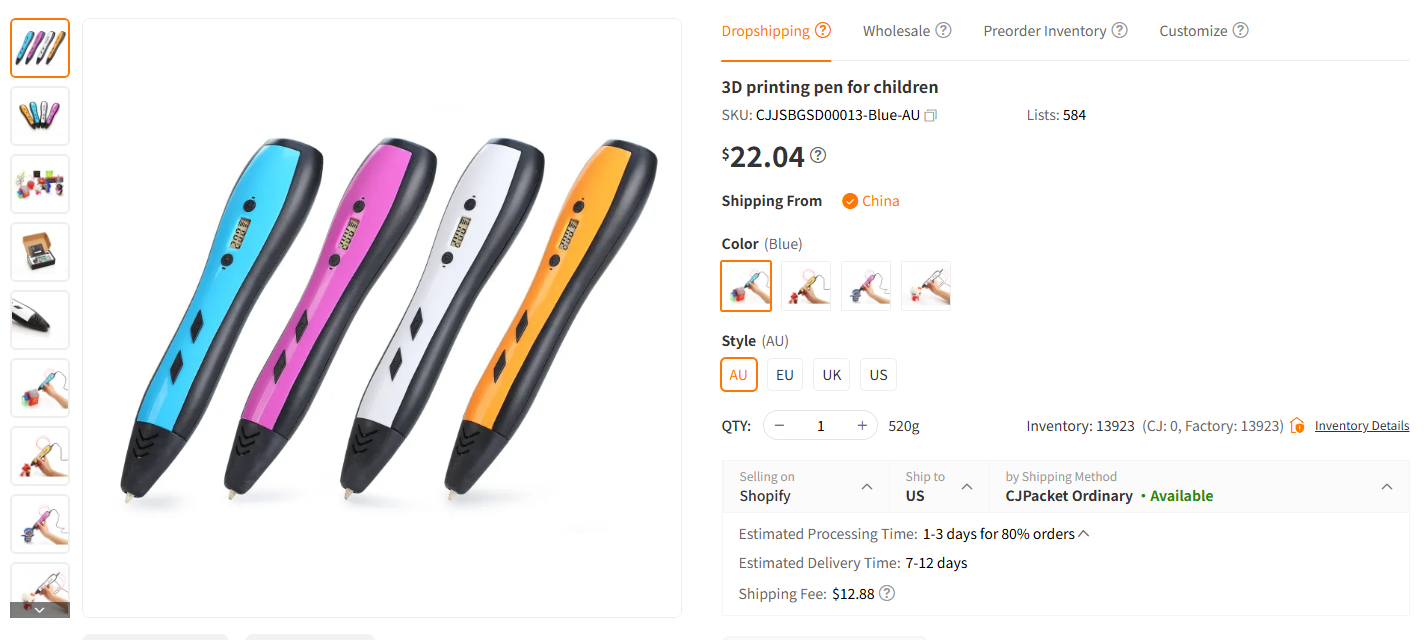
Task: Open the Inventory Details link
Action: tap(1362, 425)
